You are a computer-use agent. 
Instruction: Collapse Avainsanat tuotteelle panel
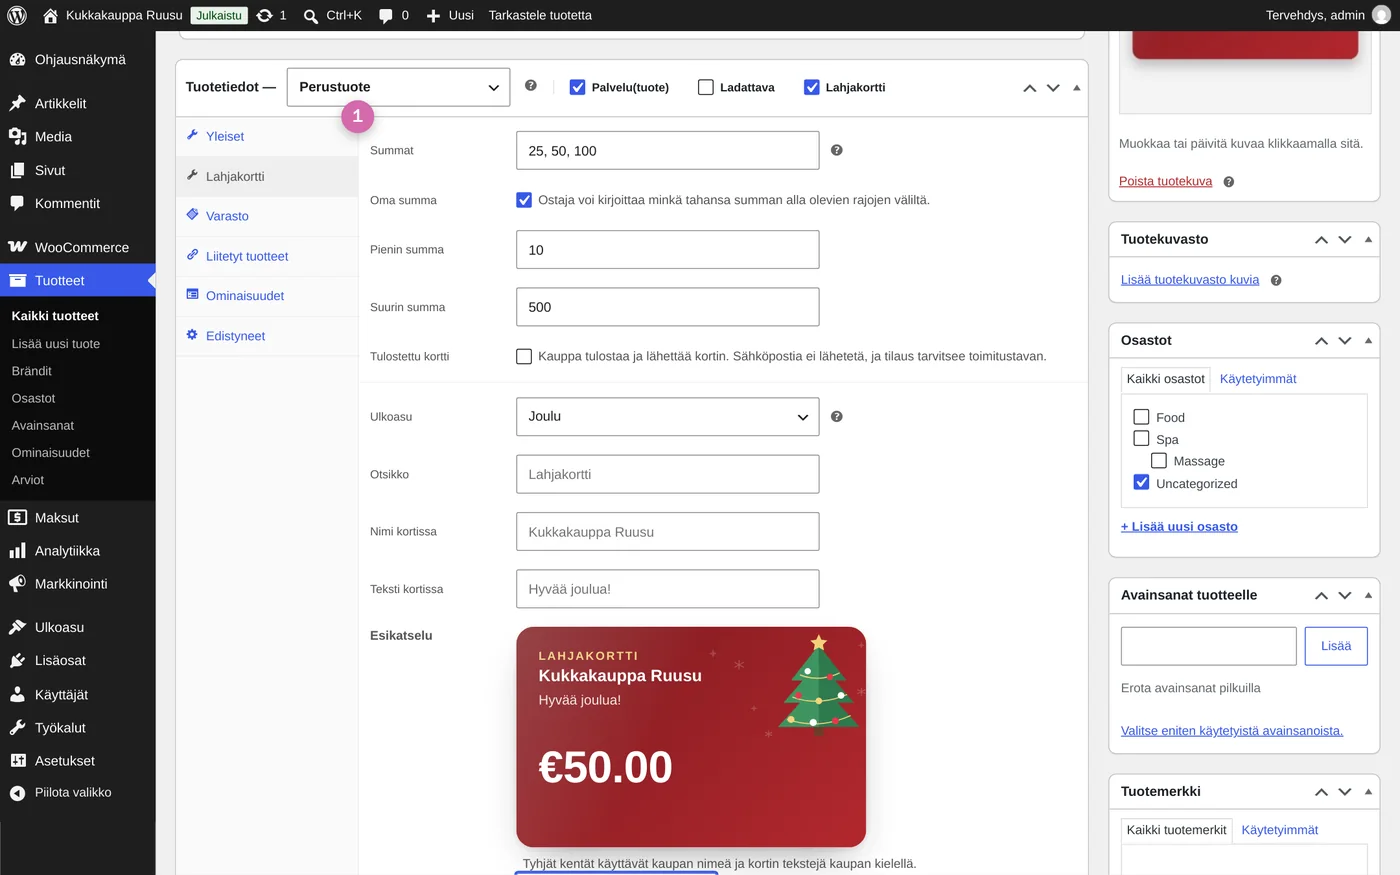[x=1369, y=595]
